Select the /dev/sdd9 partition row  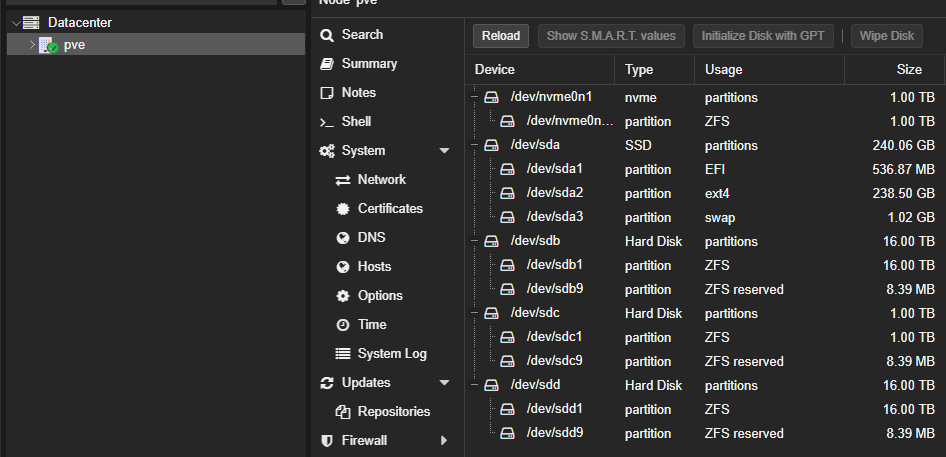[705, 433]
